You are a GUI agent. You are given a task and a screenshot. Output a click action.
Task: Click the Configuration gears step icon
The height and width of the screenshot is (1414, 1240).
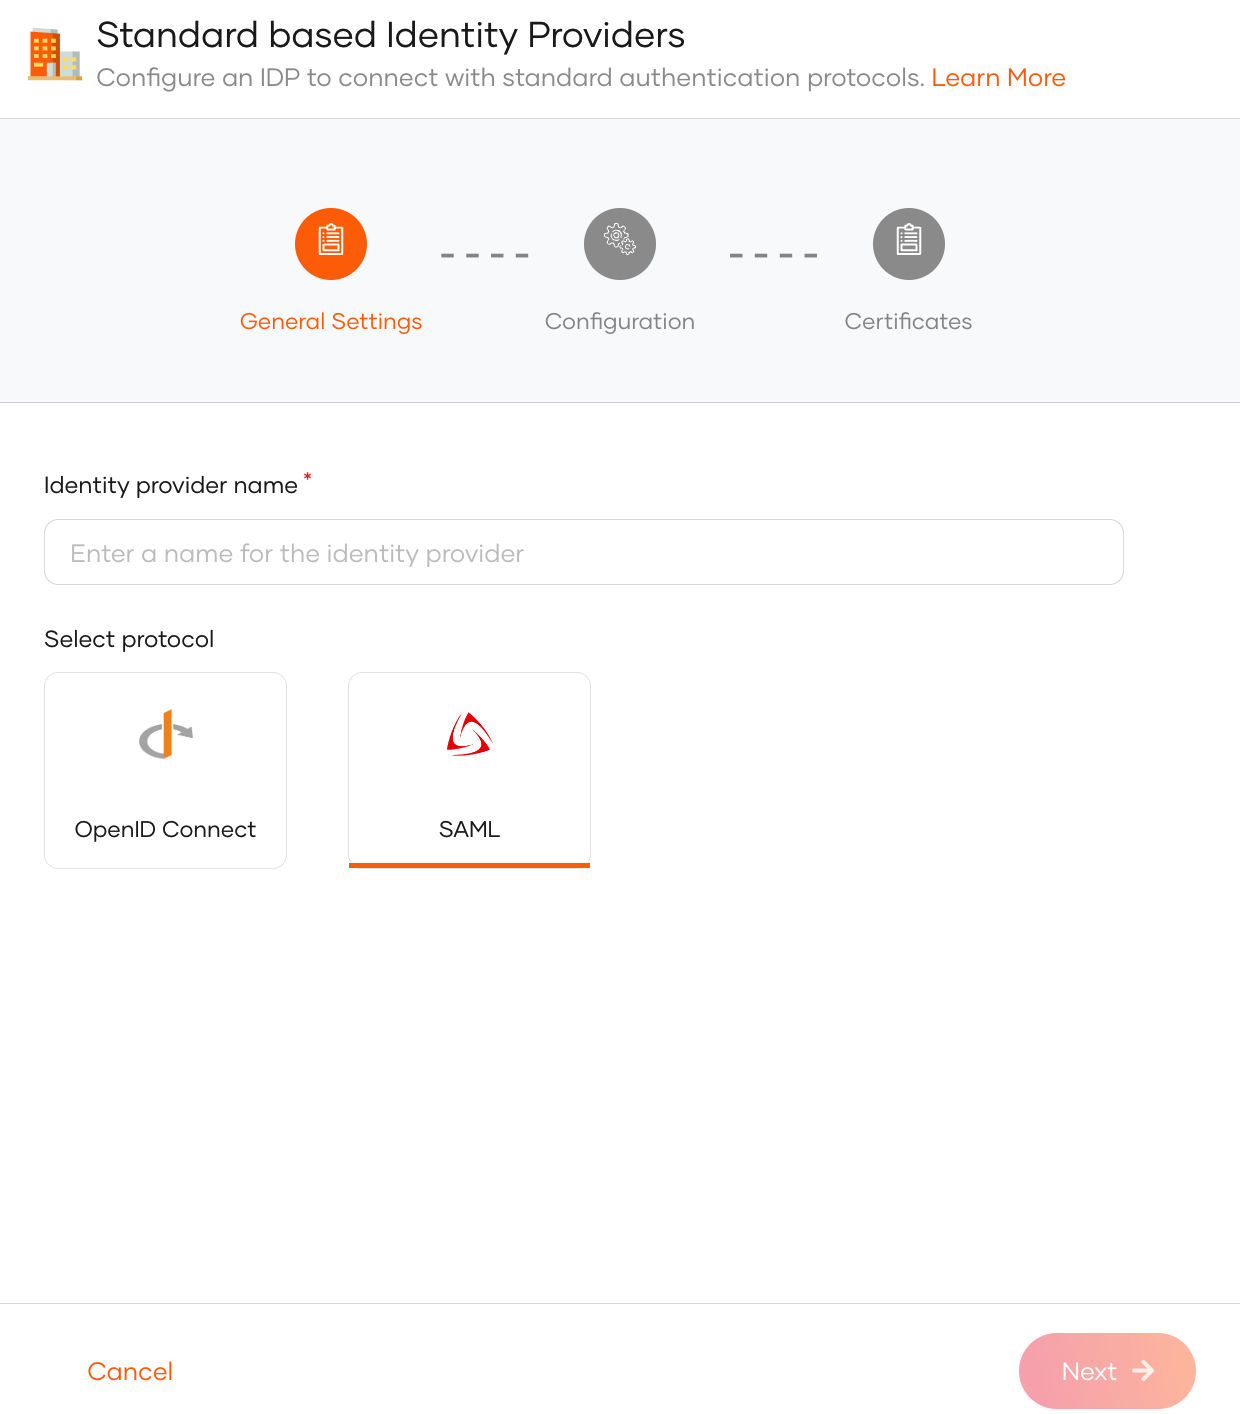[620, 244]
